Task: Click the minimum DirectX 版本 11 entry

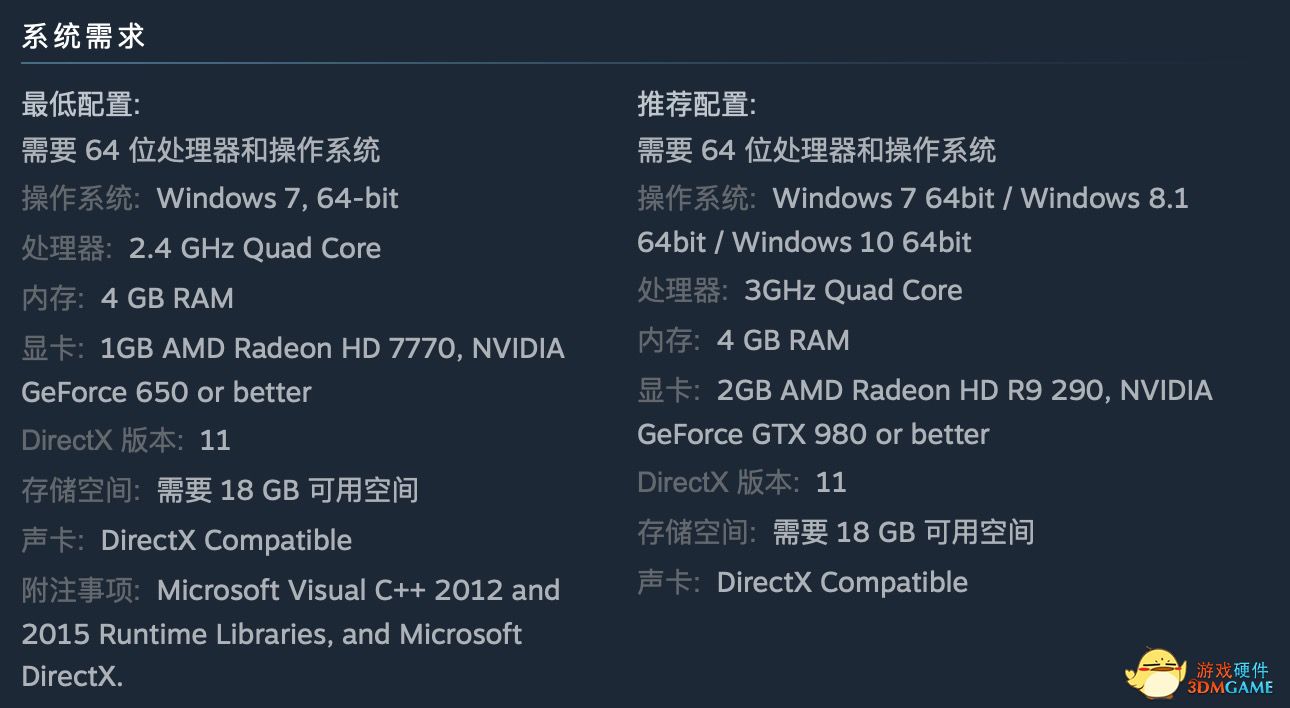Action: pyautogui.click(x=126, y=440)
